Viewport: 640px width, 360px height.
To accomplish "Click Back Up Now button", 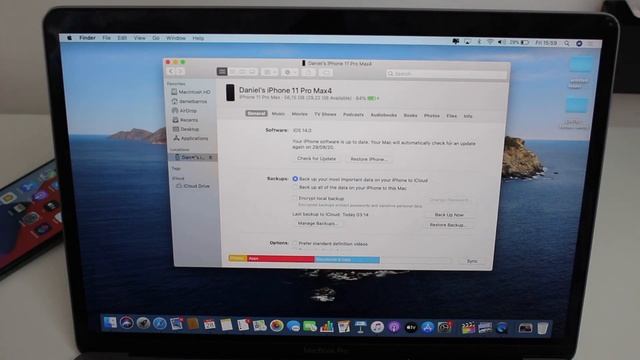I will click(x=449, y=215).
